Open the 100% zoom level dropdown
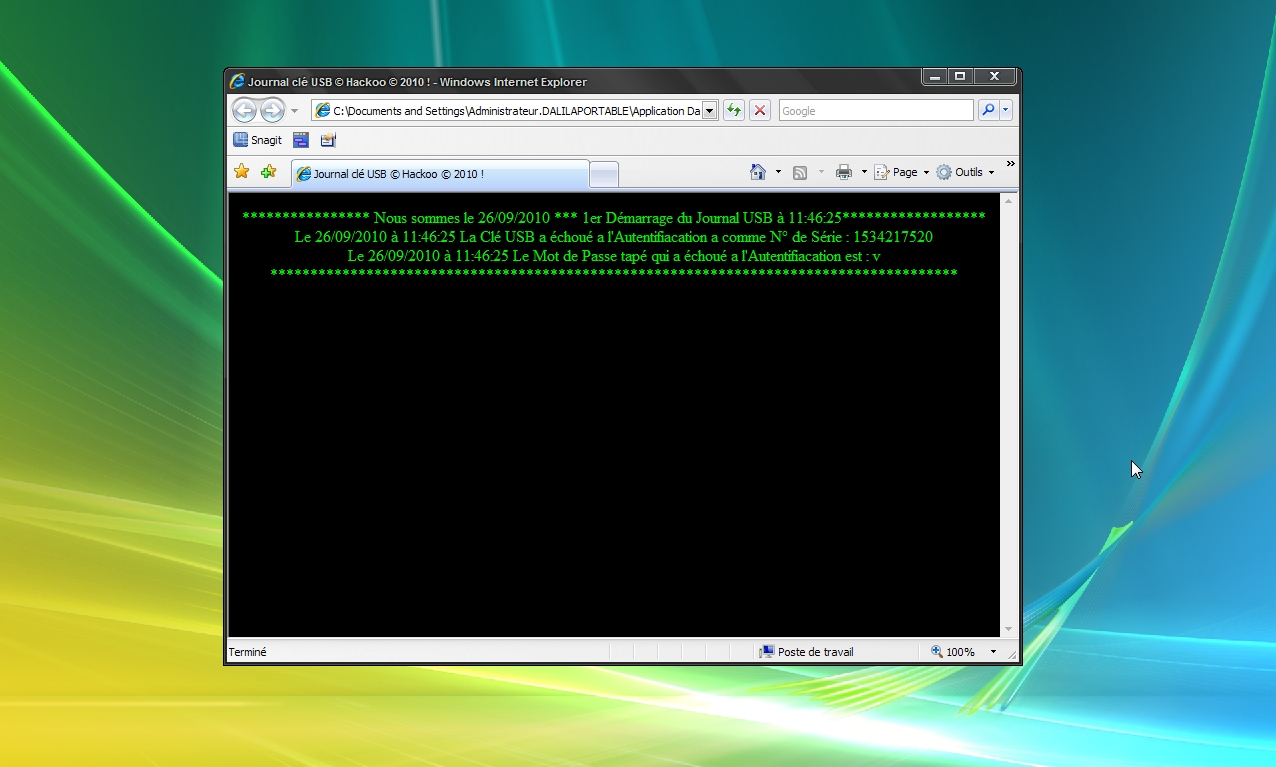 pos(993,652)
